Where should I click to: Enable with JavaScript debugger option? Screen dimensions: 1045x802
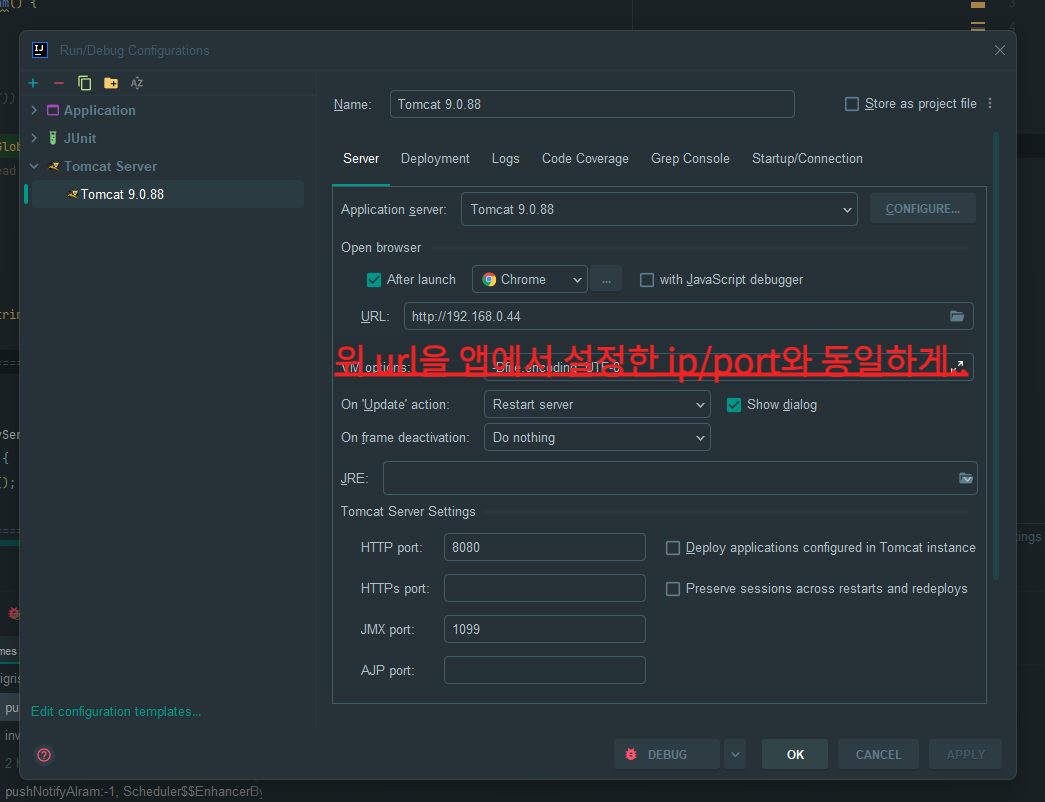(x=646, y=279)
